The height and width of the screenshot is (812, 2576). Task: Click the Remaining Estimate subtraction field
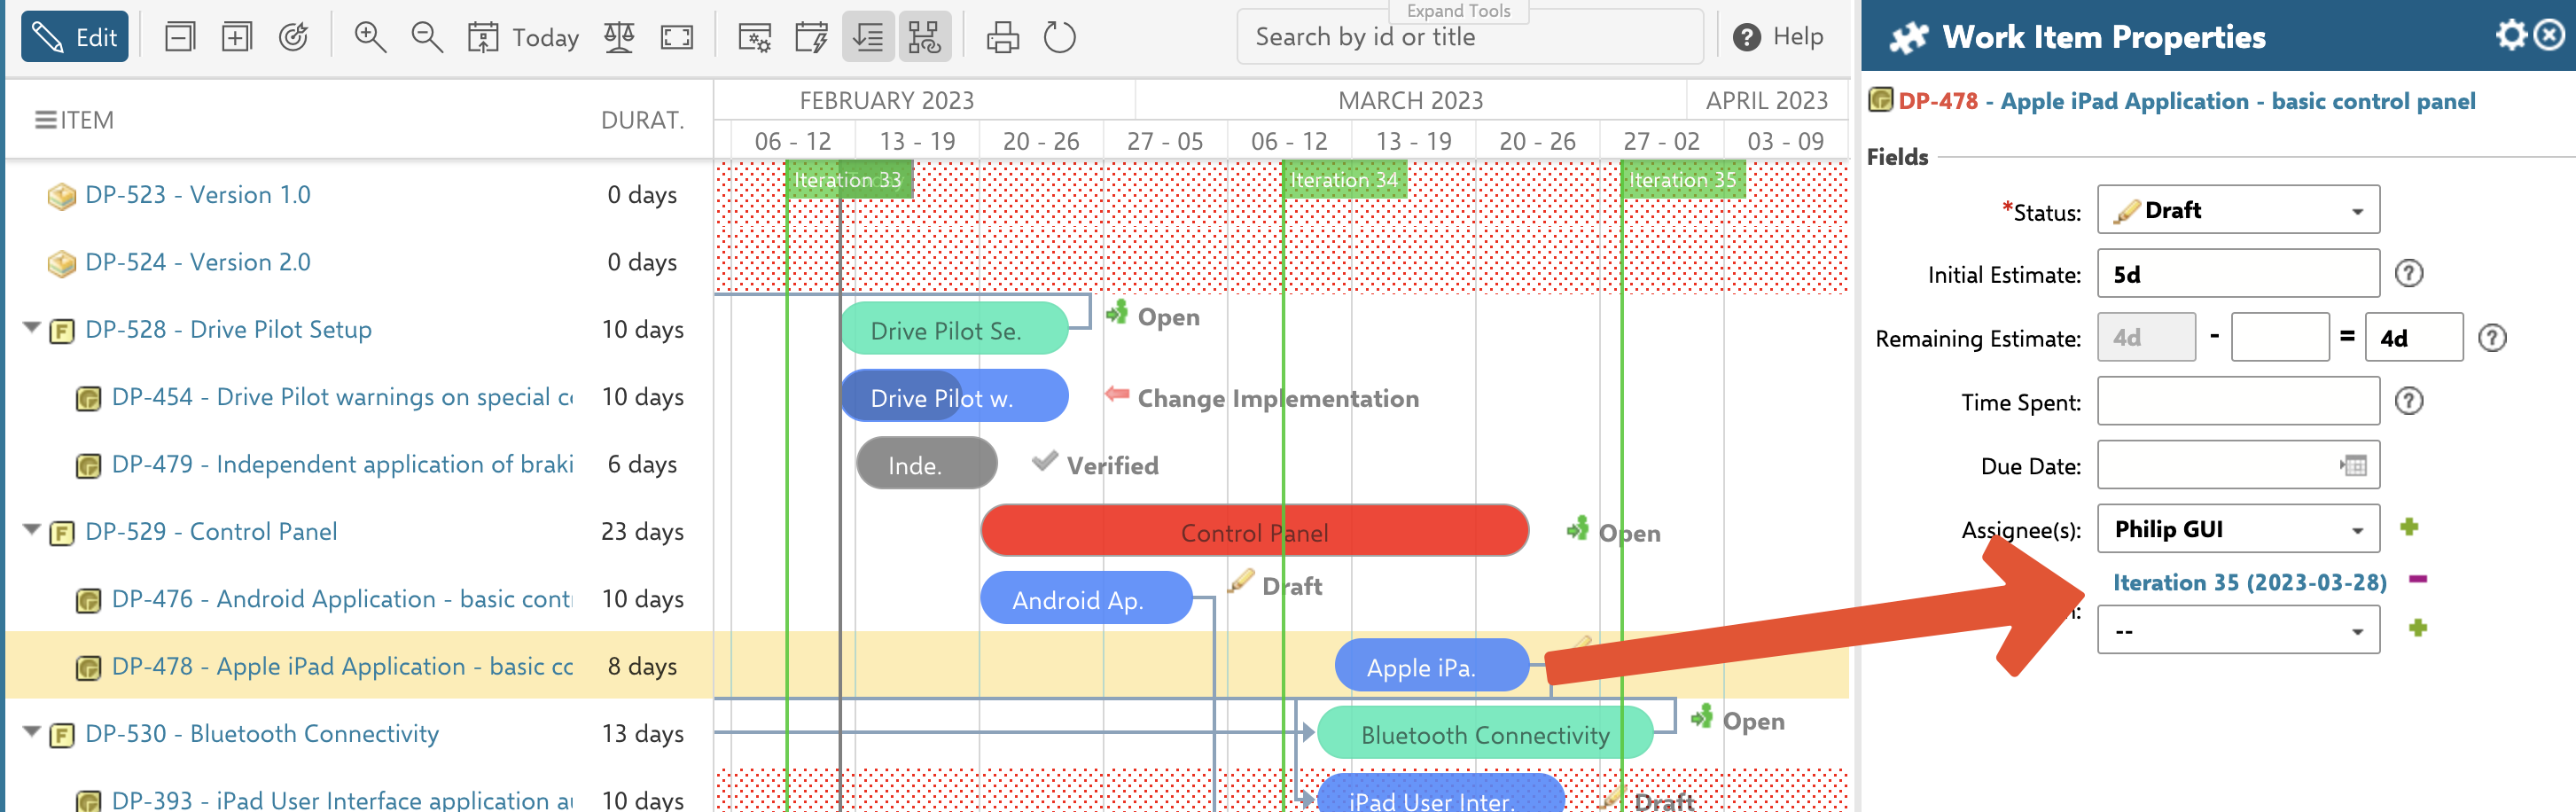pos(2279,338)
